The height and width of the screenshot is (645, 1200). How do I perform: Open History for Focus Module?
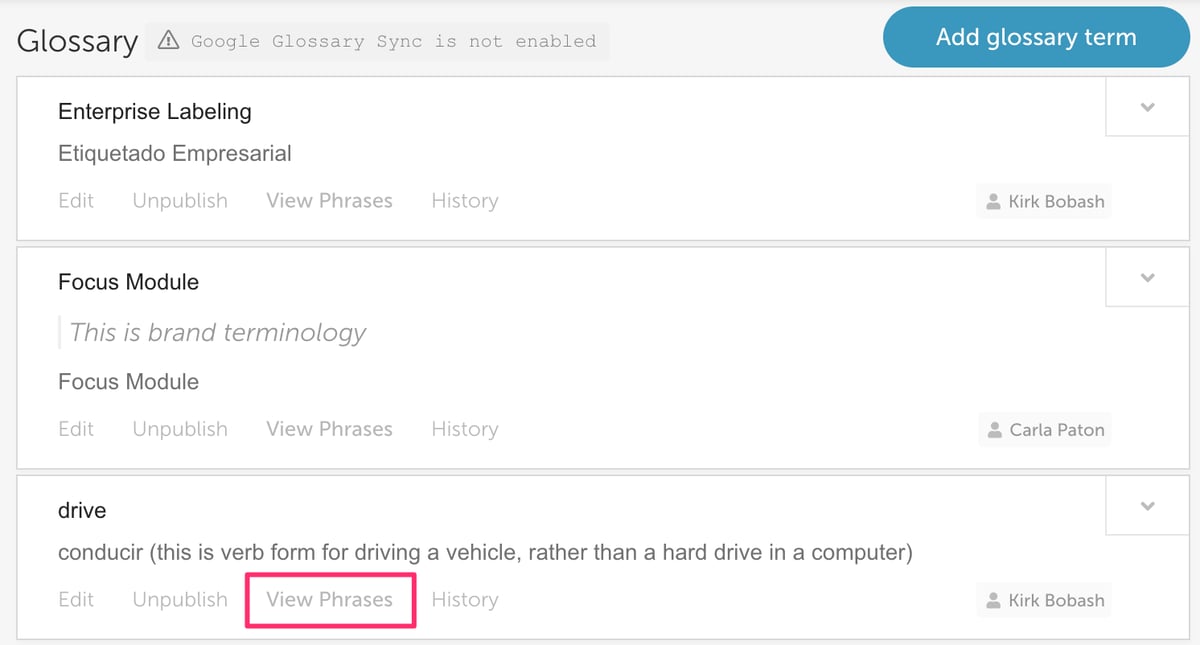click(465, 429)
